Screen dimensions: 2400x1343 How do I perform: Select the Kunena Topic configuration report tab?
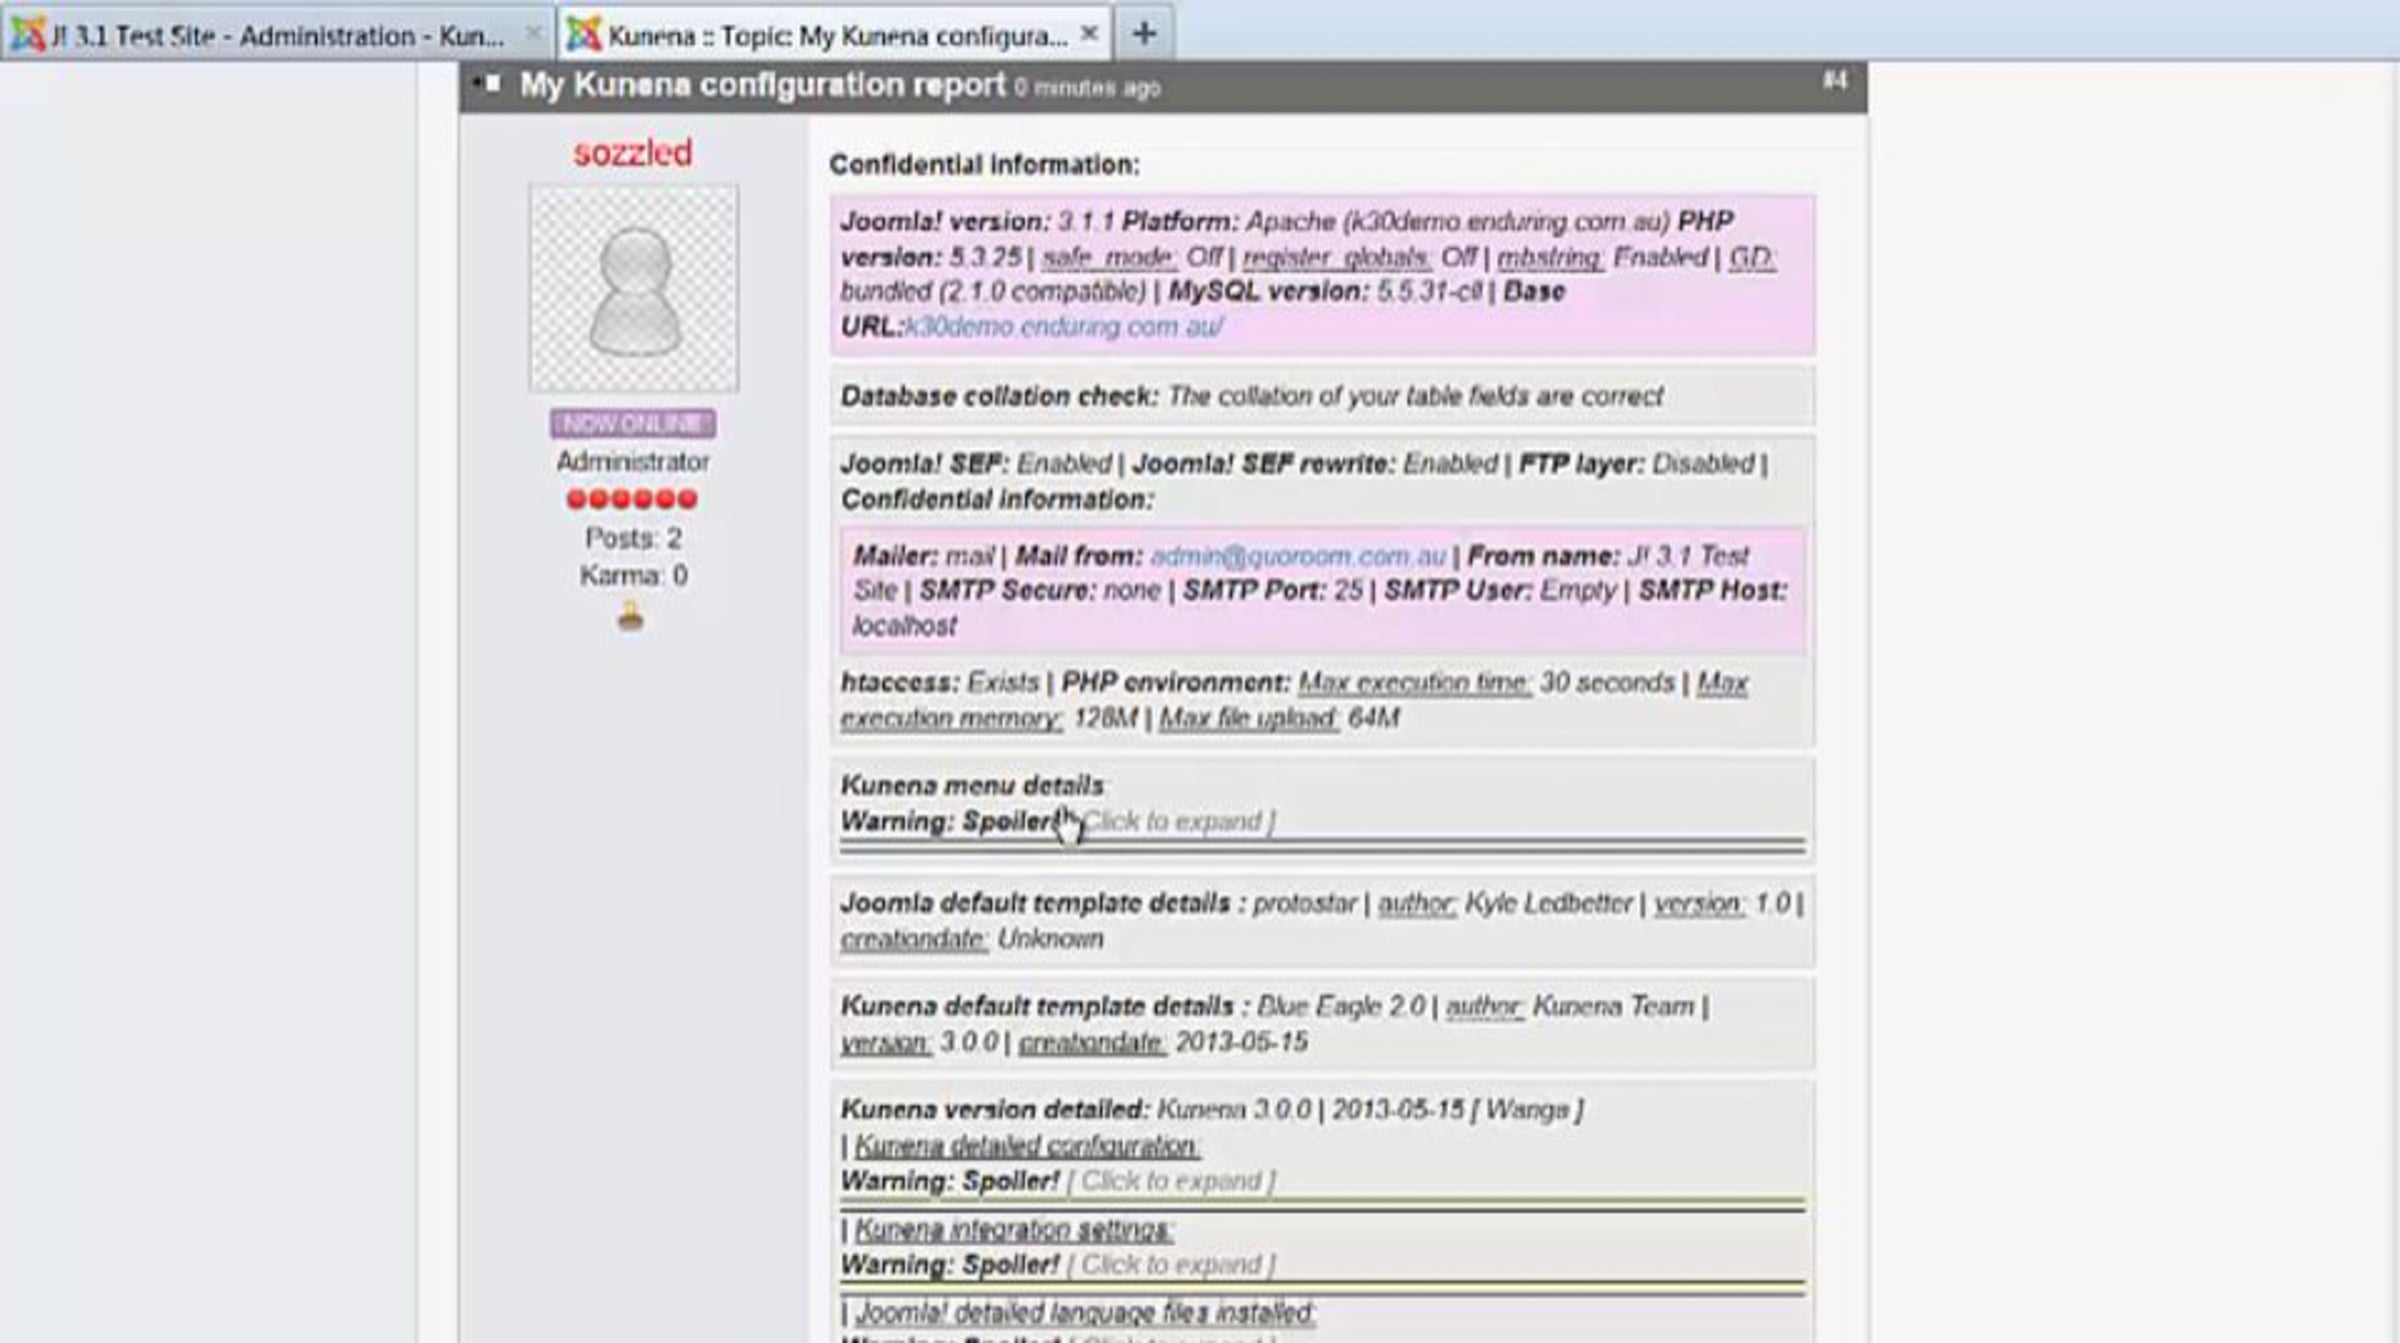[834, 35]
